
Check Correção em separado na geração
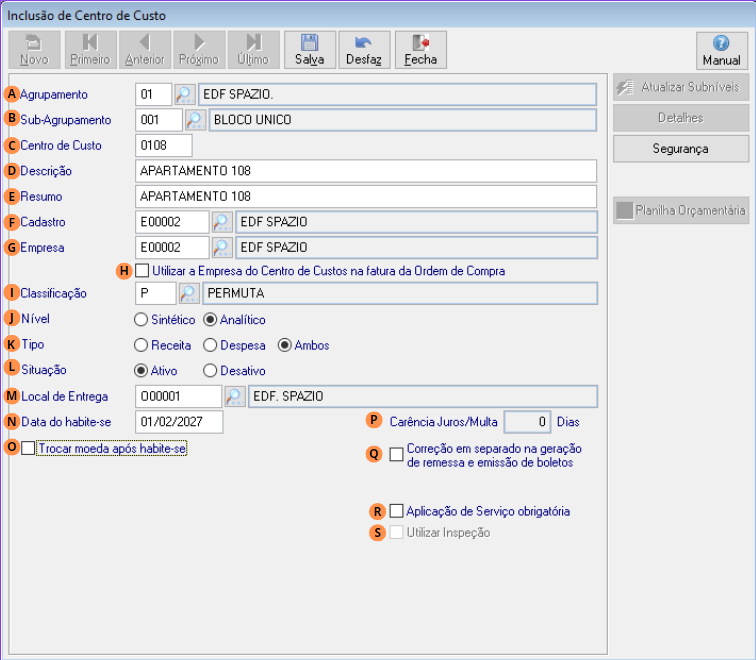click(x=396, y=454)
